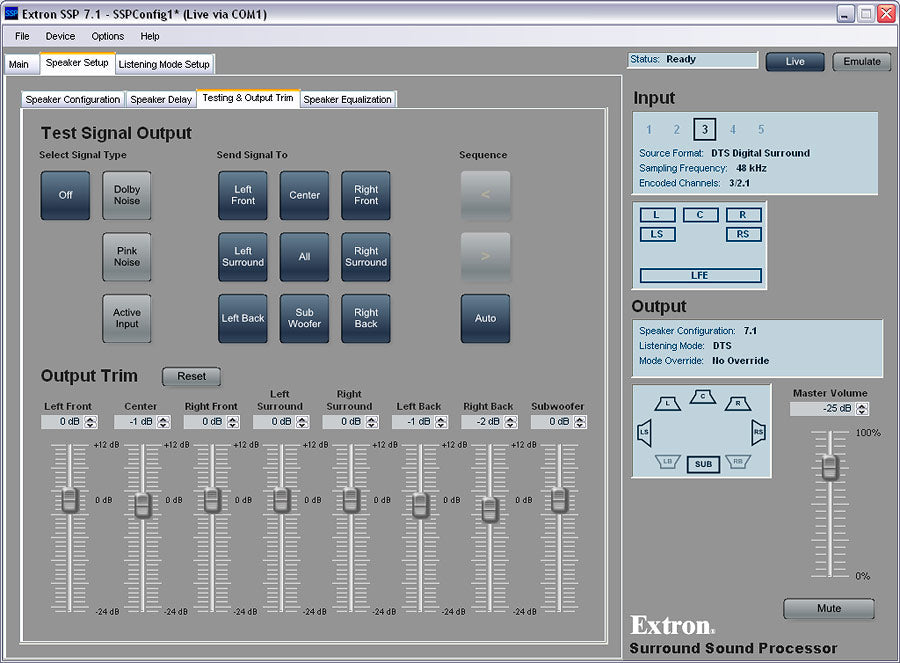Click the LS speaker icon in output diagram
This screenshot has width=900, height=663.
tap(645, 433)
